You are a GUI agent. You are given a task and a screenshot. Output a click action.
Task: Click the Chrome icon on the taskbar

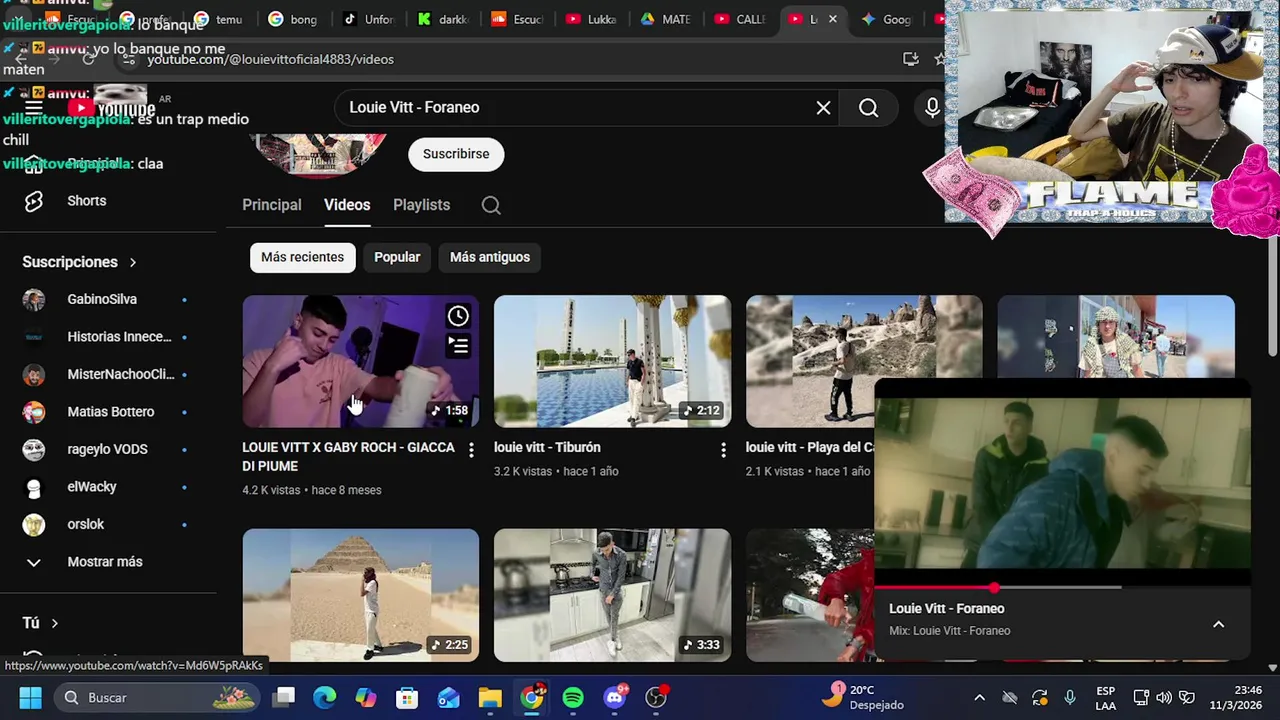pos(532,697)
